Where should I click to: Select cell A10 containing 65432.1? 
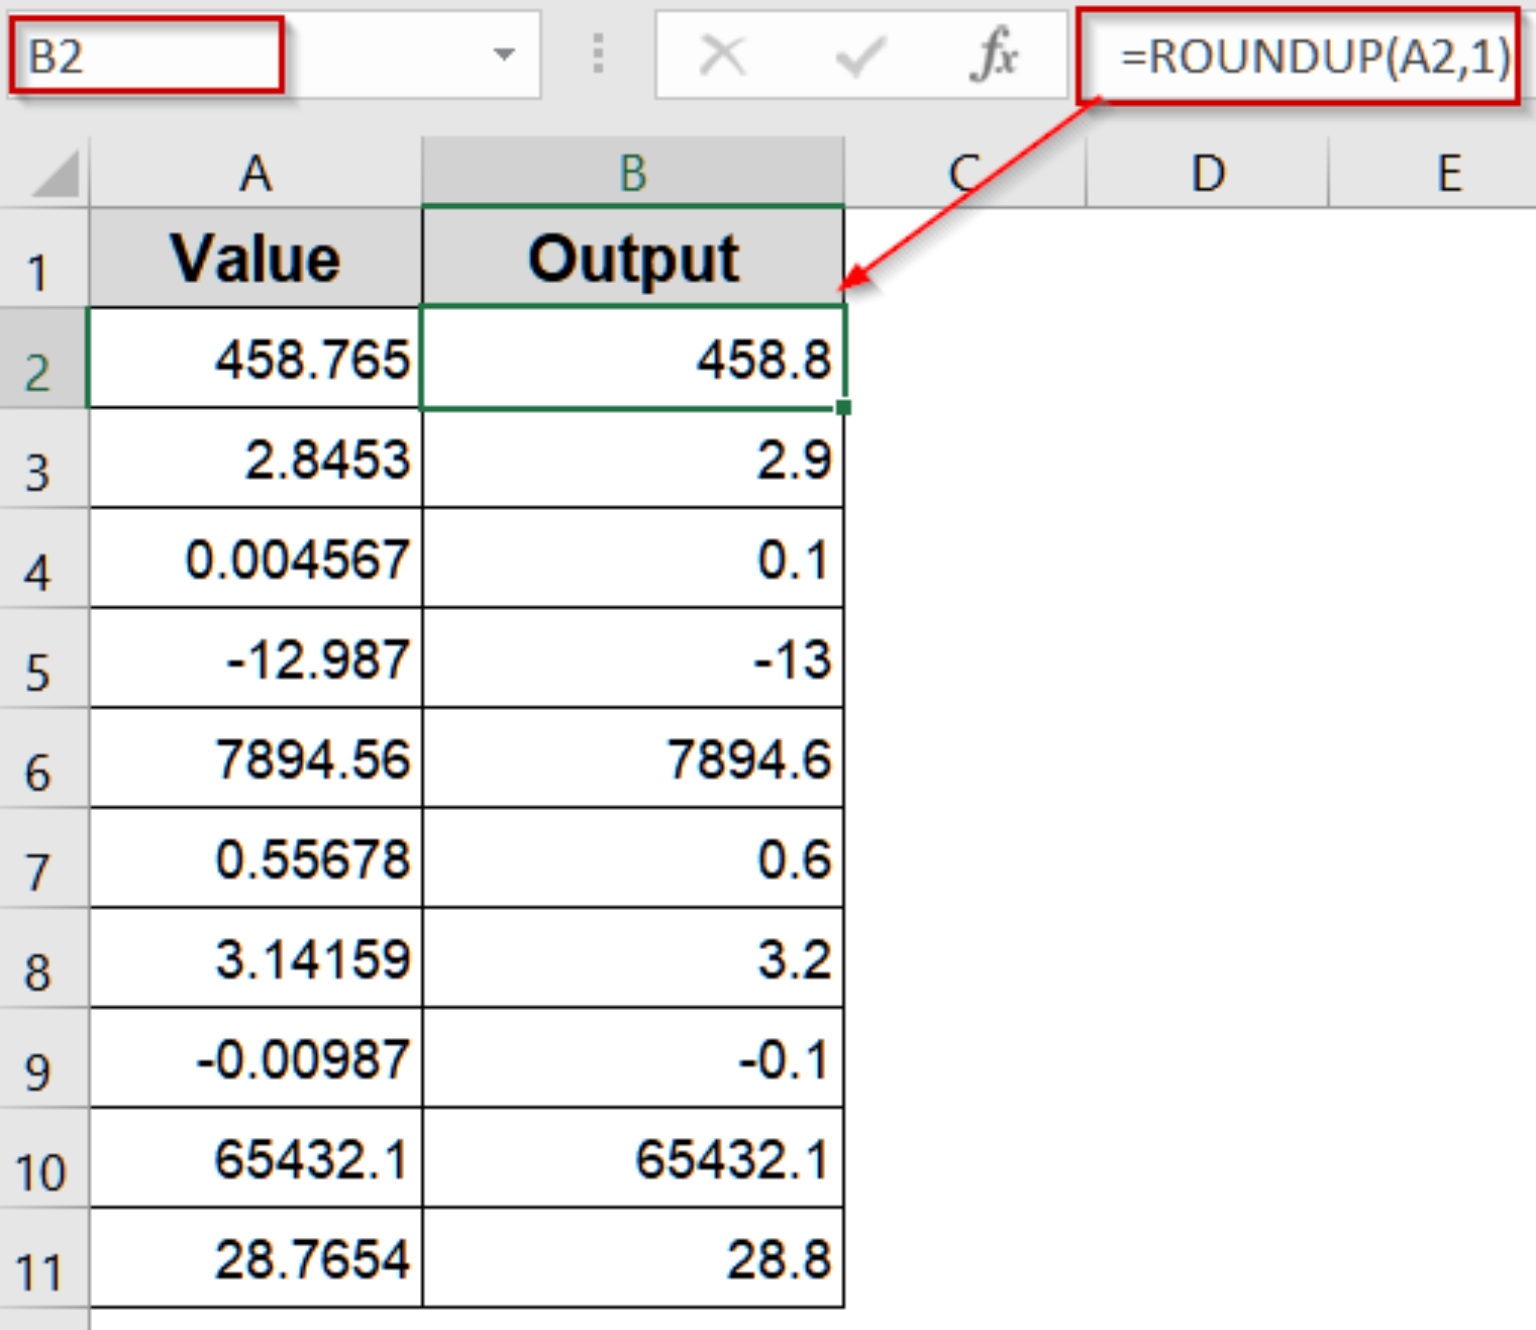(255, 1162)
